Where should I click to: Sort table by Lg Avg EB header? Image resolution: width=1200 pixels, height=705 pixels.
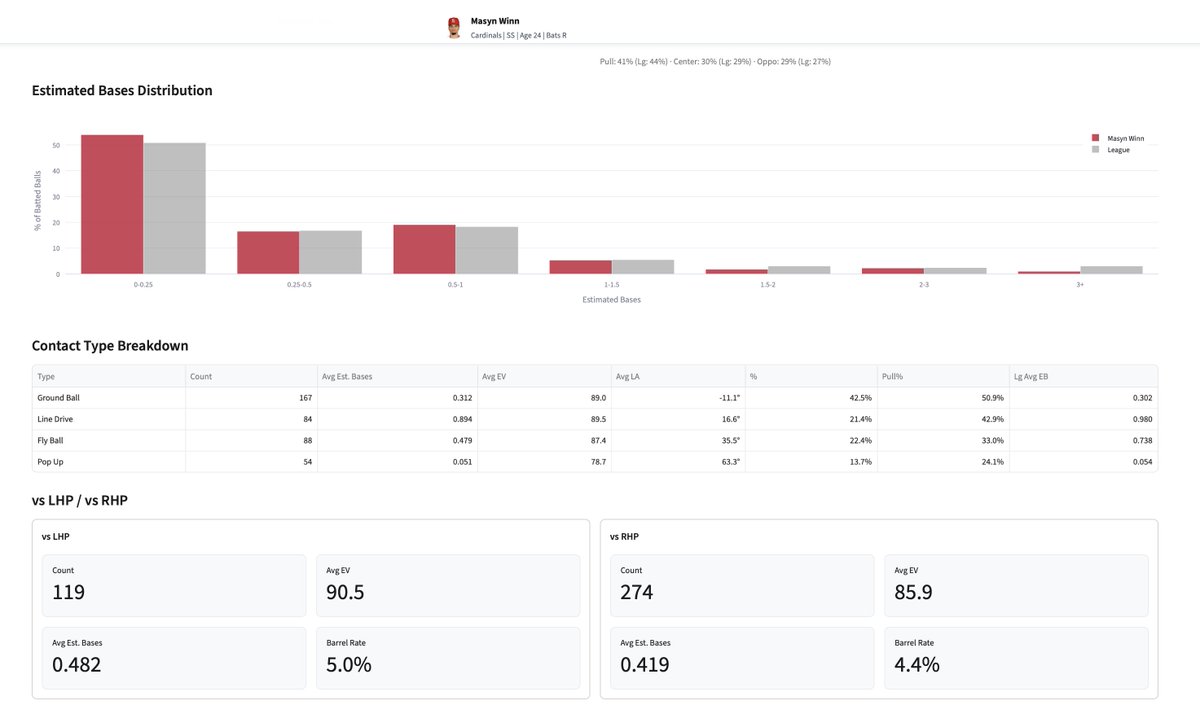coord(1083,377)
